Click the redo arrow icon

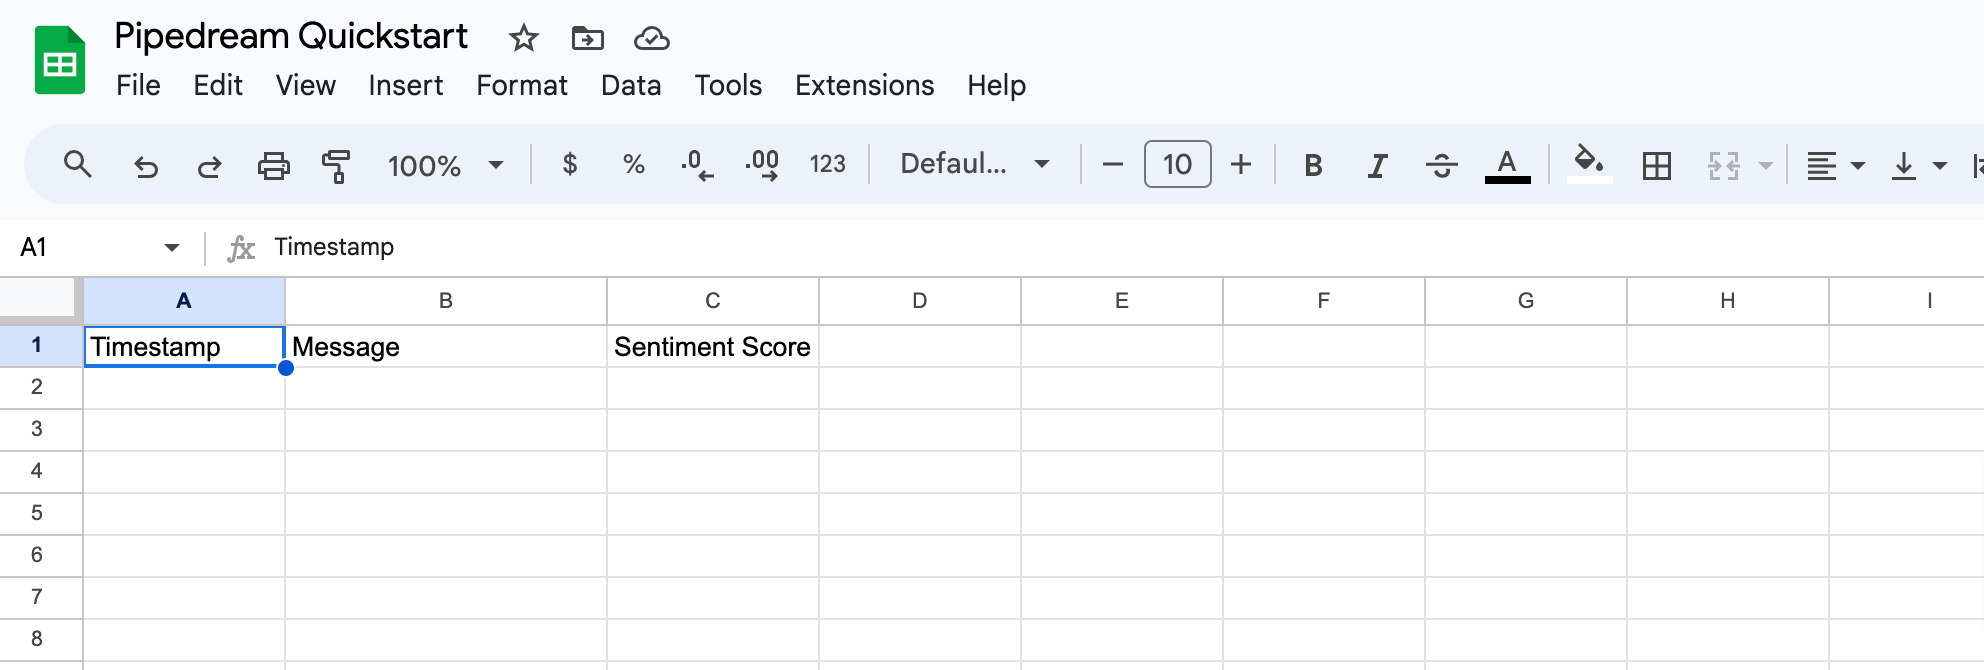click(209, 165)
